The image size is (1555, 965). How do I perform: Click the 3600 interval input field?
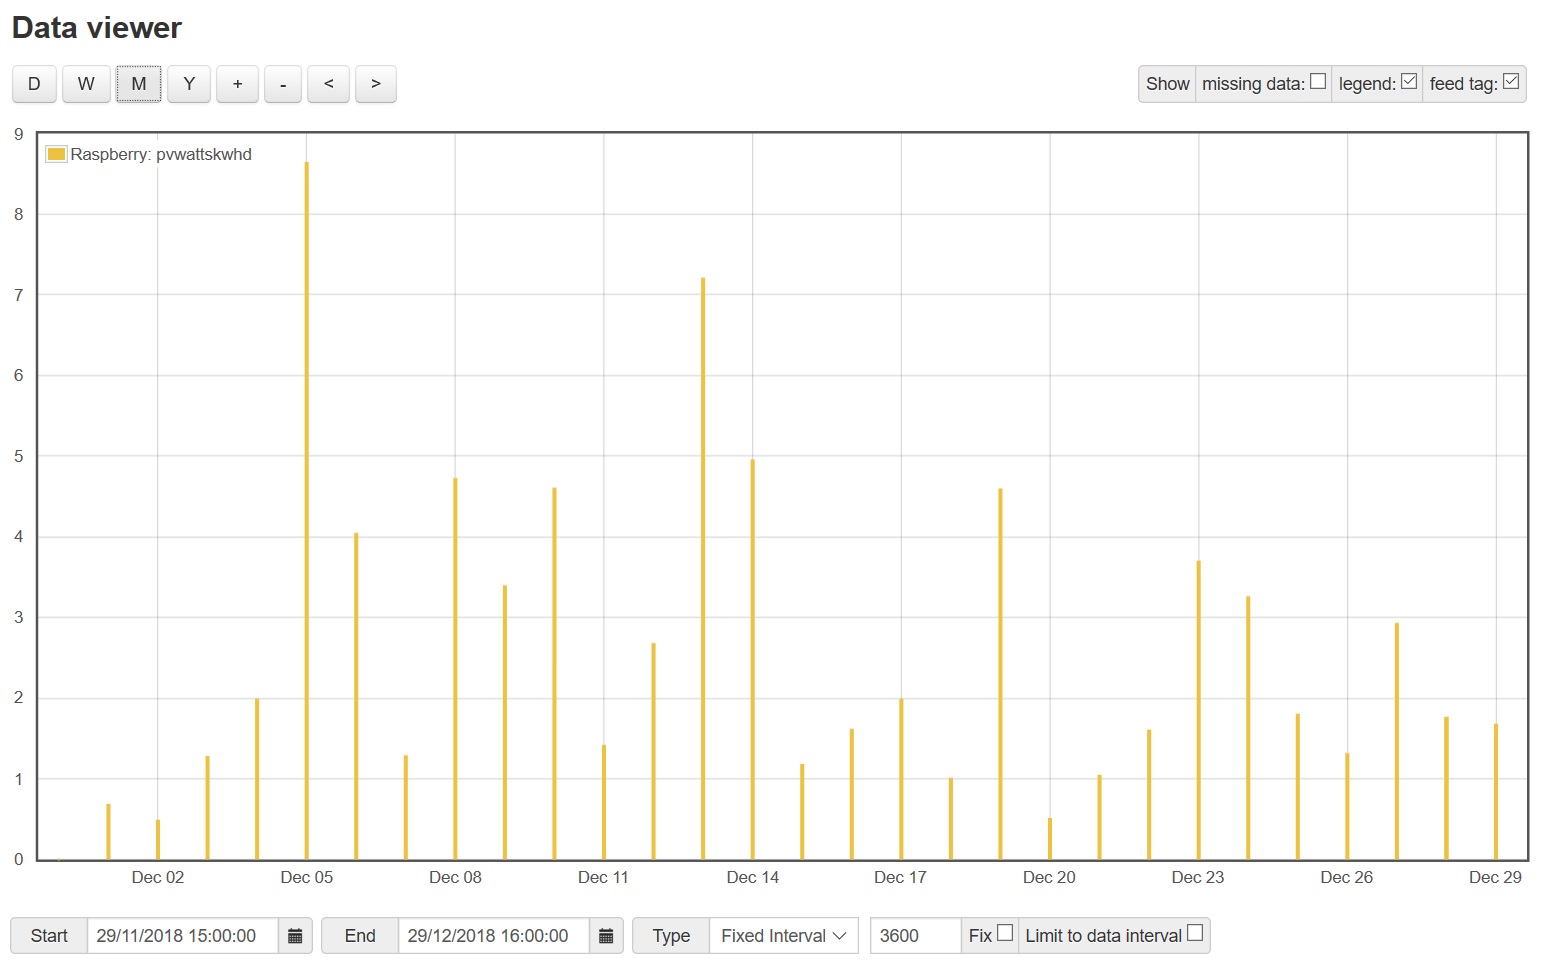click(914, 936)
